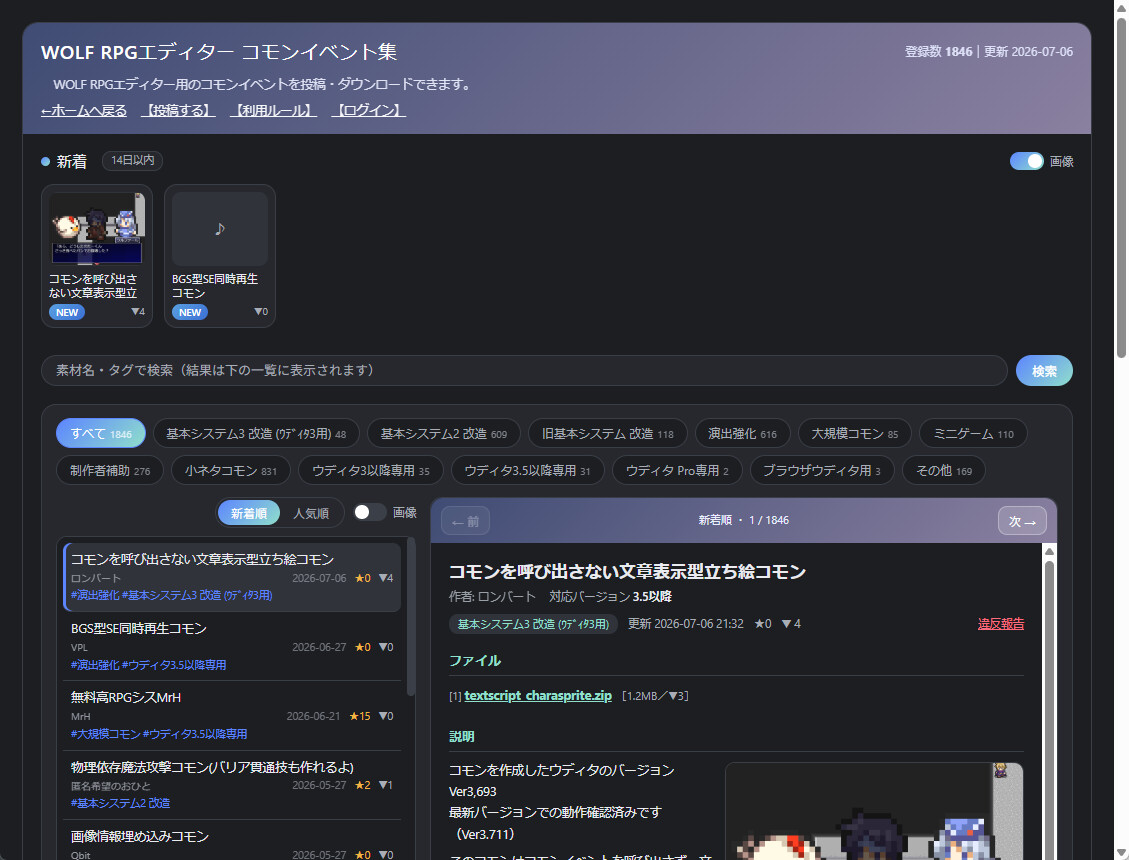
Task: Filter by ミニゲーム 110
Action: point(973,434)
